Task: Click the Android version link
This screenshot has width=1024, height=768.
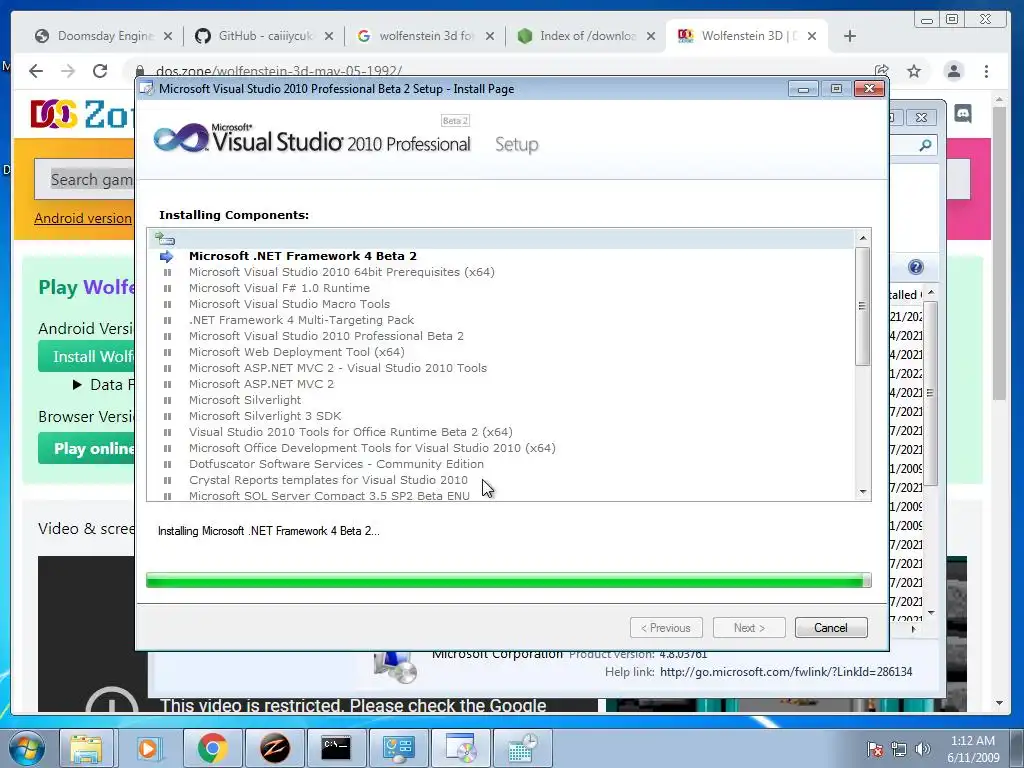Action: 83,218
